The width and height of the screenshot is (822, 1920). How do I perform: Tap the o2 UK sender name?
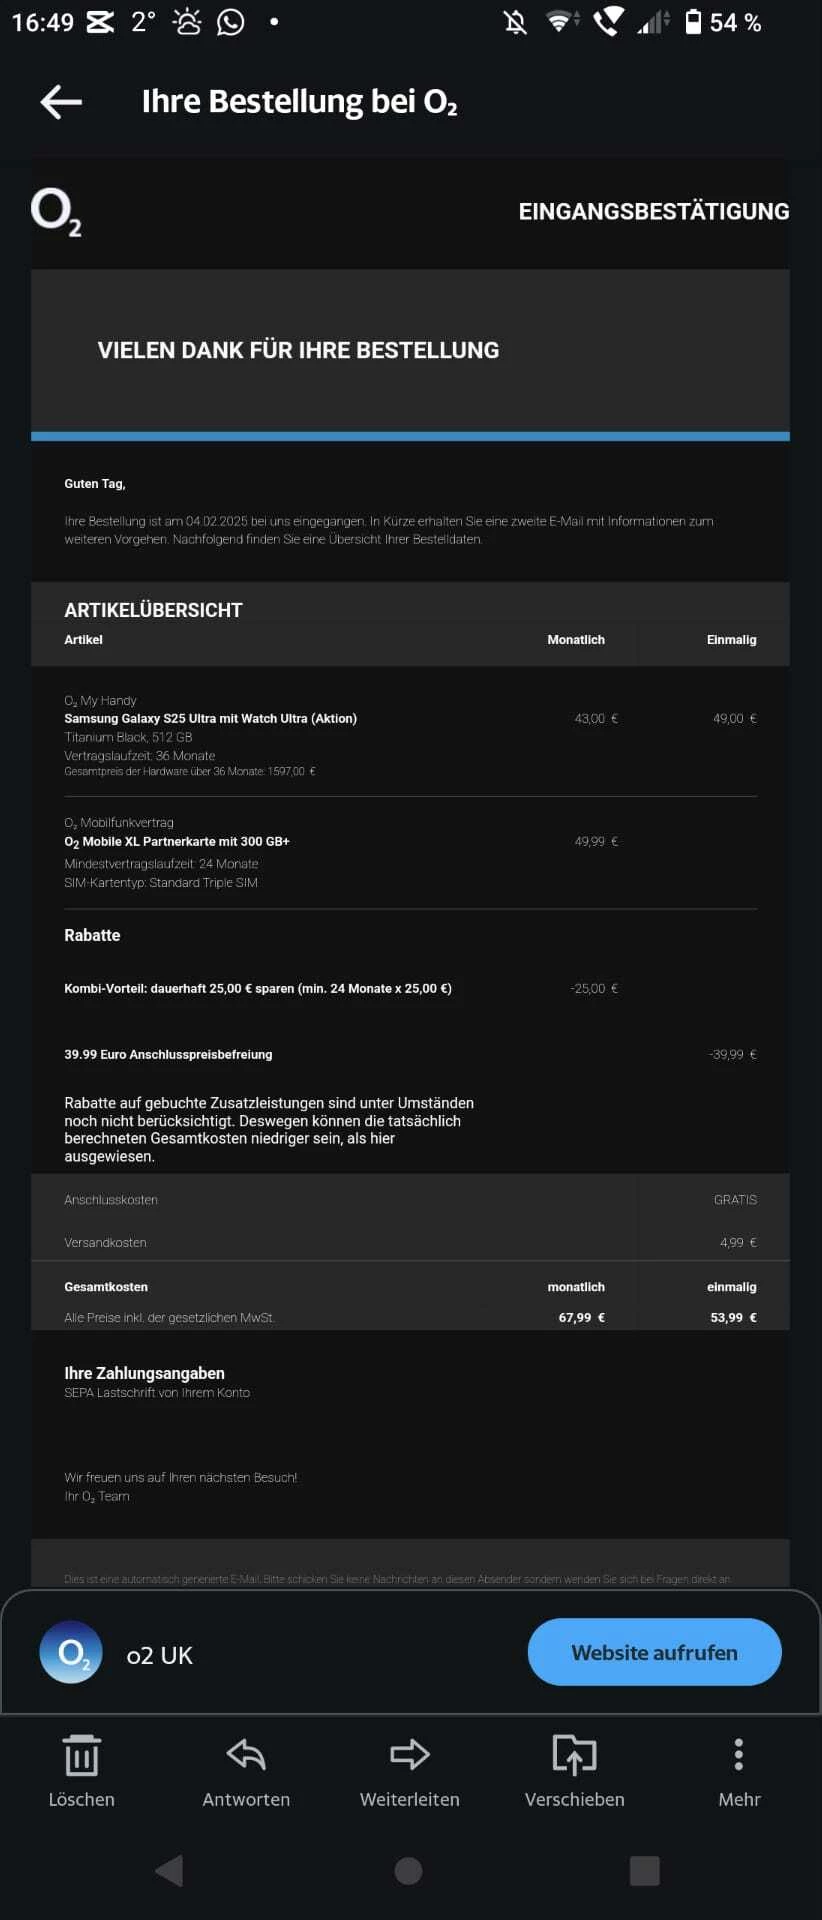coord(160,1655)
